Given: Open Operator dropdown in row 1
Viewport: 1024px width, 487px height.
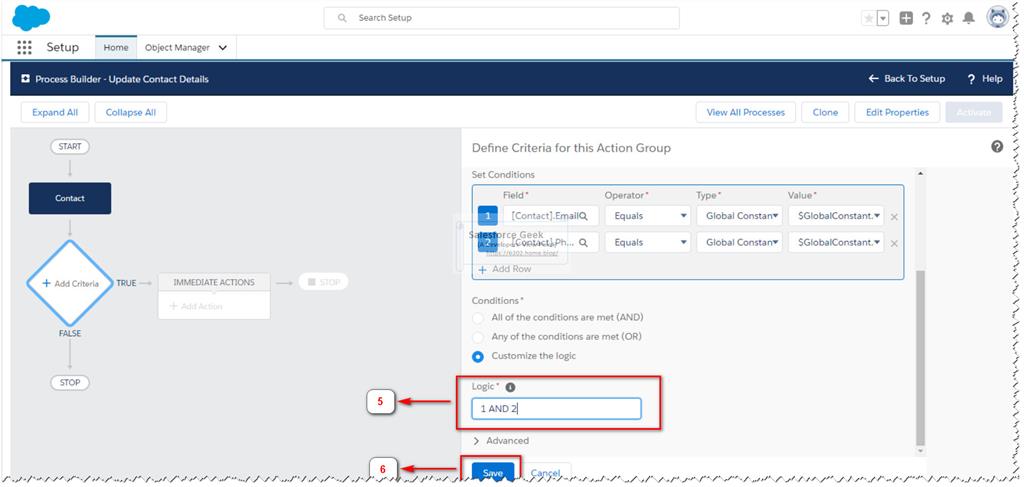Looking at the screenshot, I should (x=648, y=215).
